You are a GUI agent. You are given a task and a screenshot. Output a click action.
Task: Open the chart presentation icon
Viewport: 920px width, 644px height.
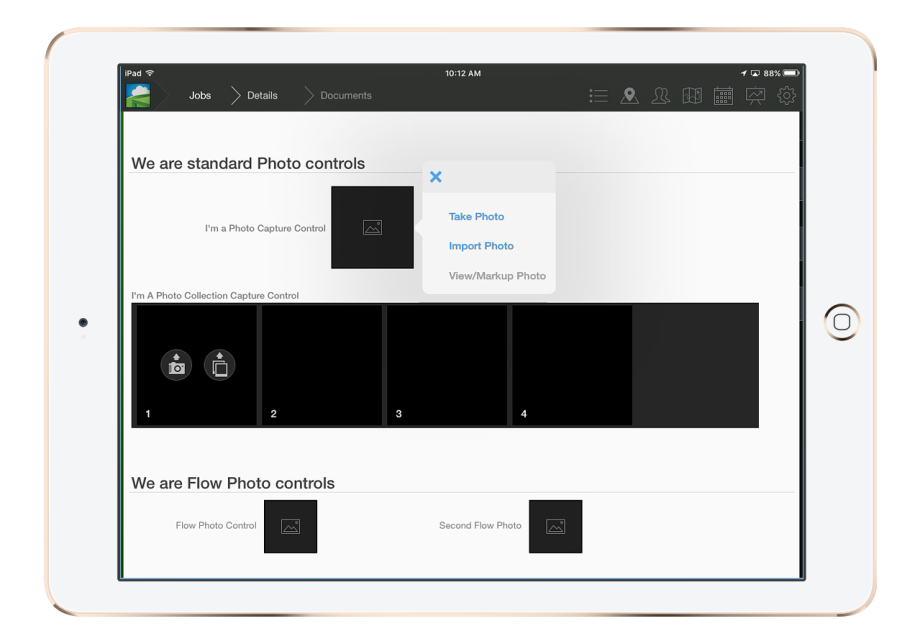tap(755, 96)
